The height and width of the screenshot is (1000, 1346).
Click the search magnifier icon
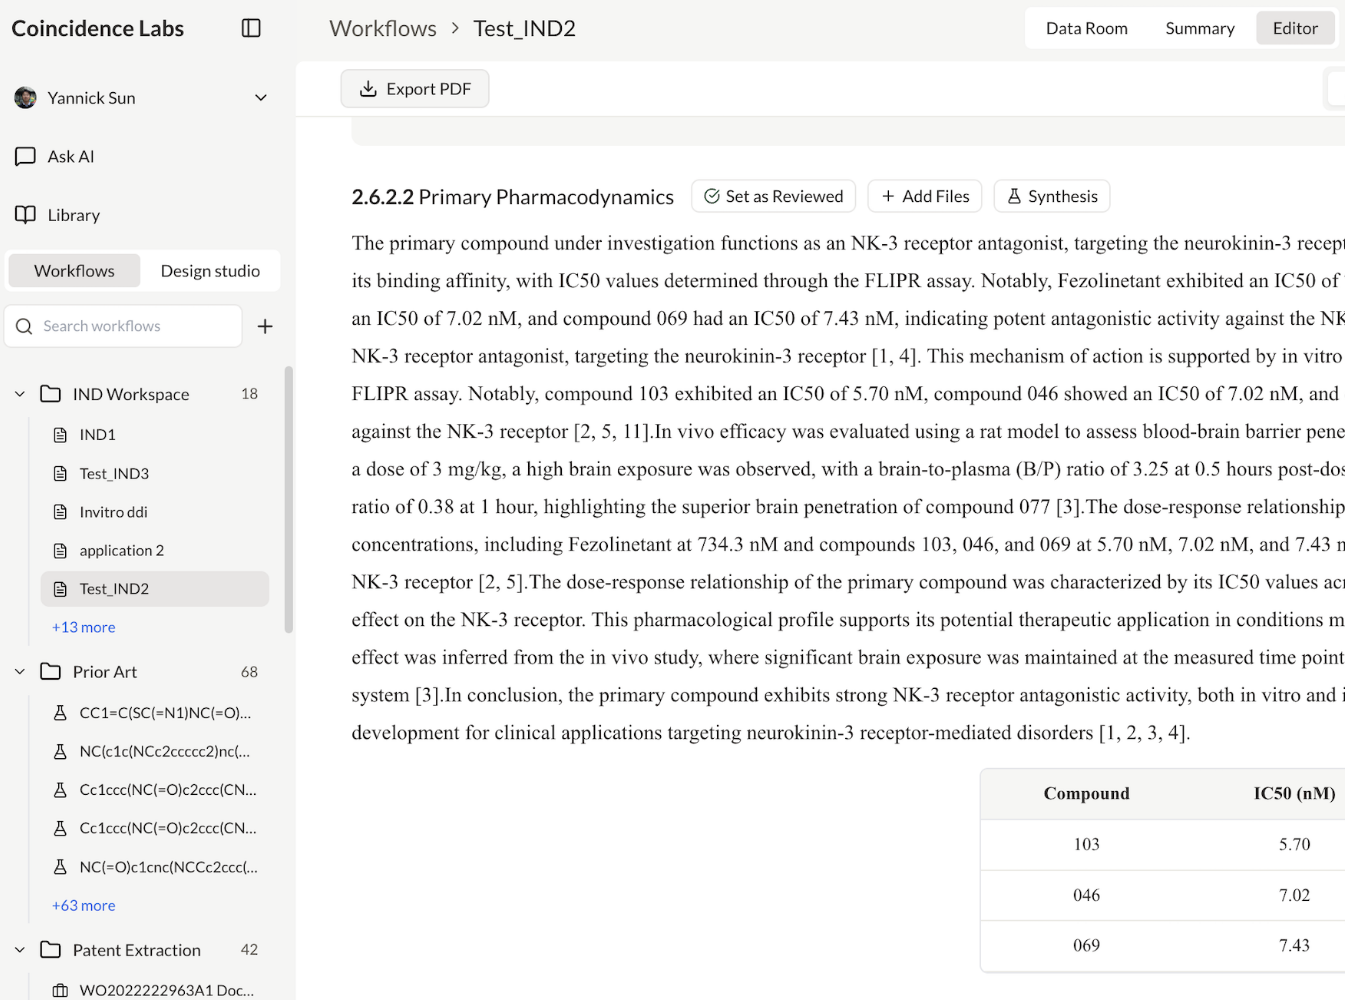coord(24,326)
